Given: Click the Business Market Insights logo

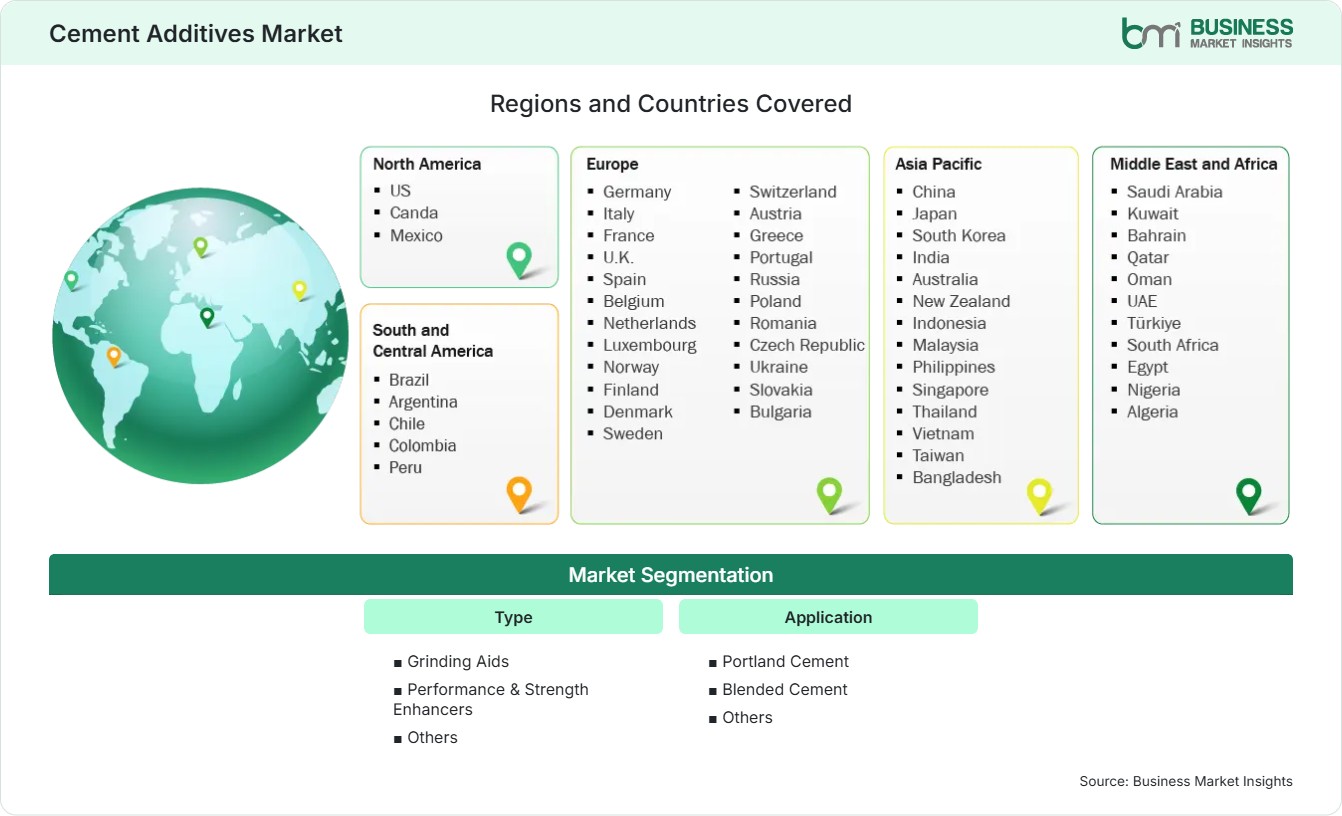Looking at the screenshot, I should click(1207, 32).
